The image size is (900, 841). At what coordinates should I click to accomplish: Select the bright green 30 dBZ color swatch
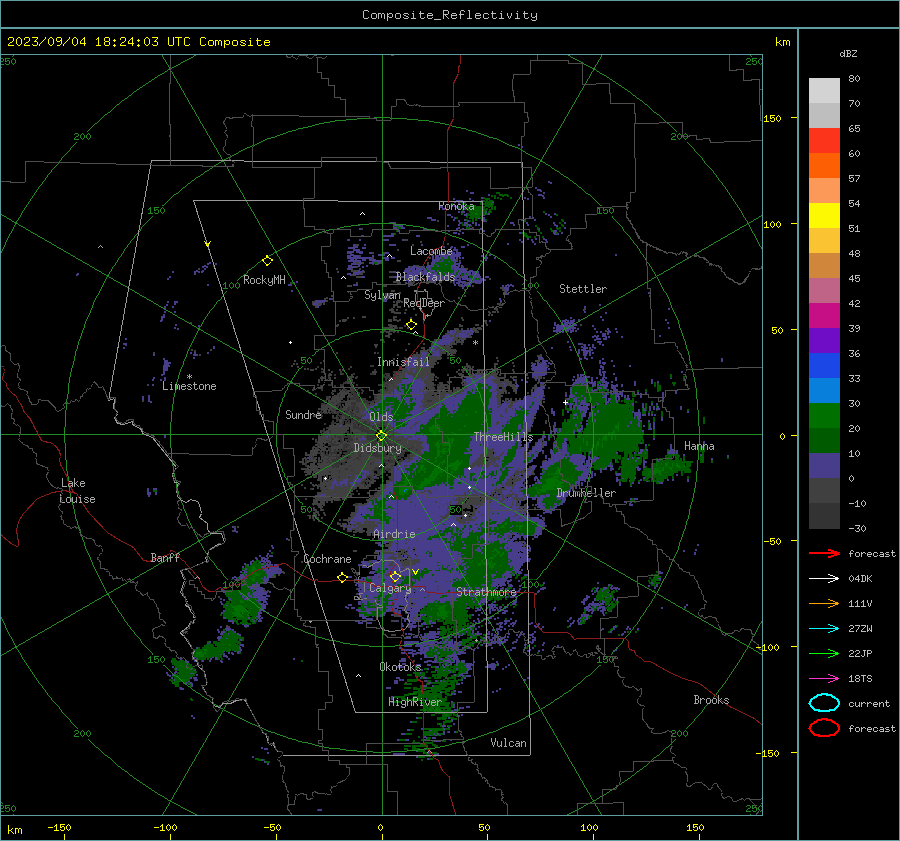pos(824,415)
